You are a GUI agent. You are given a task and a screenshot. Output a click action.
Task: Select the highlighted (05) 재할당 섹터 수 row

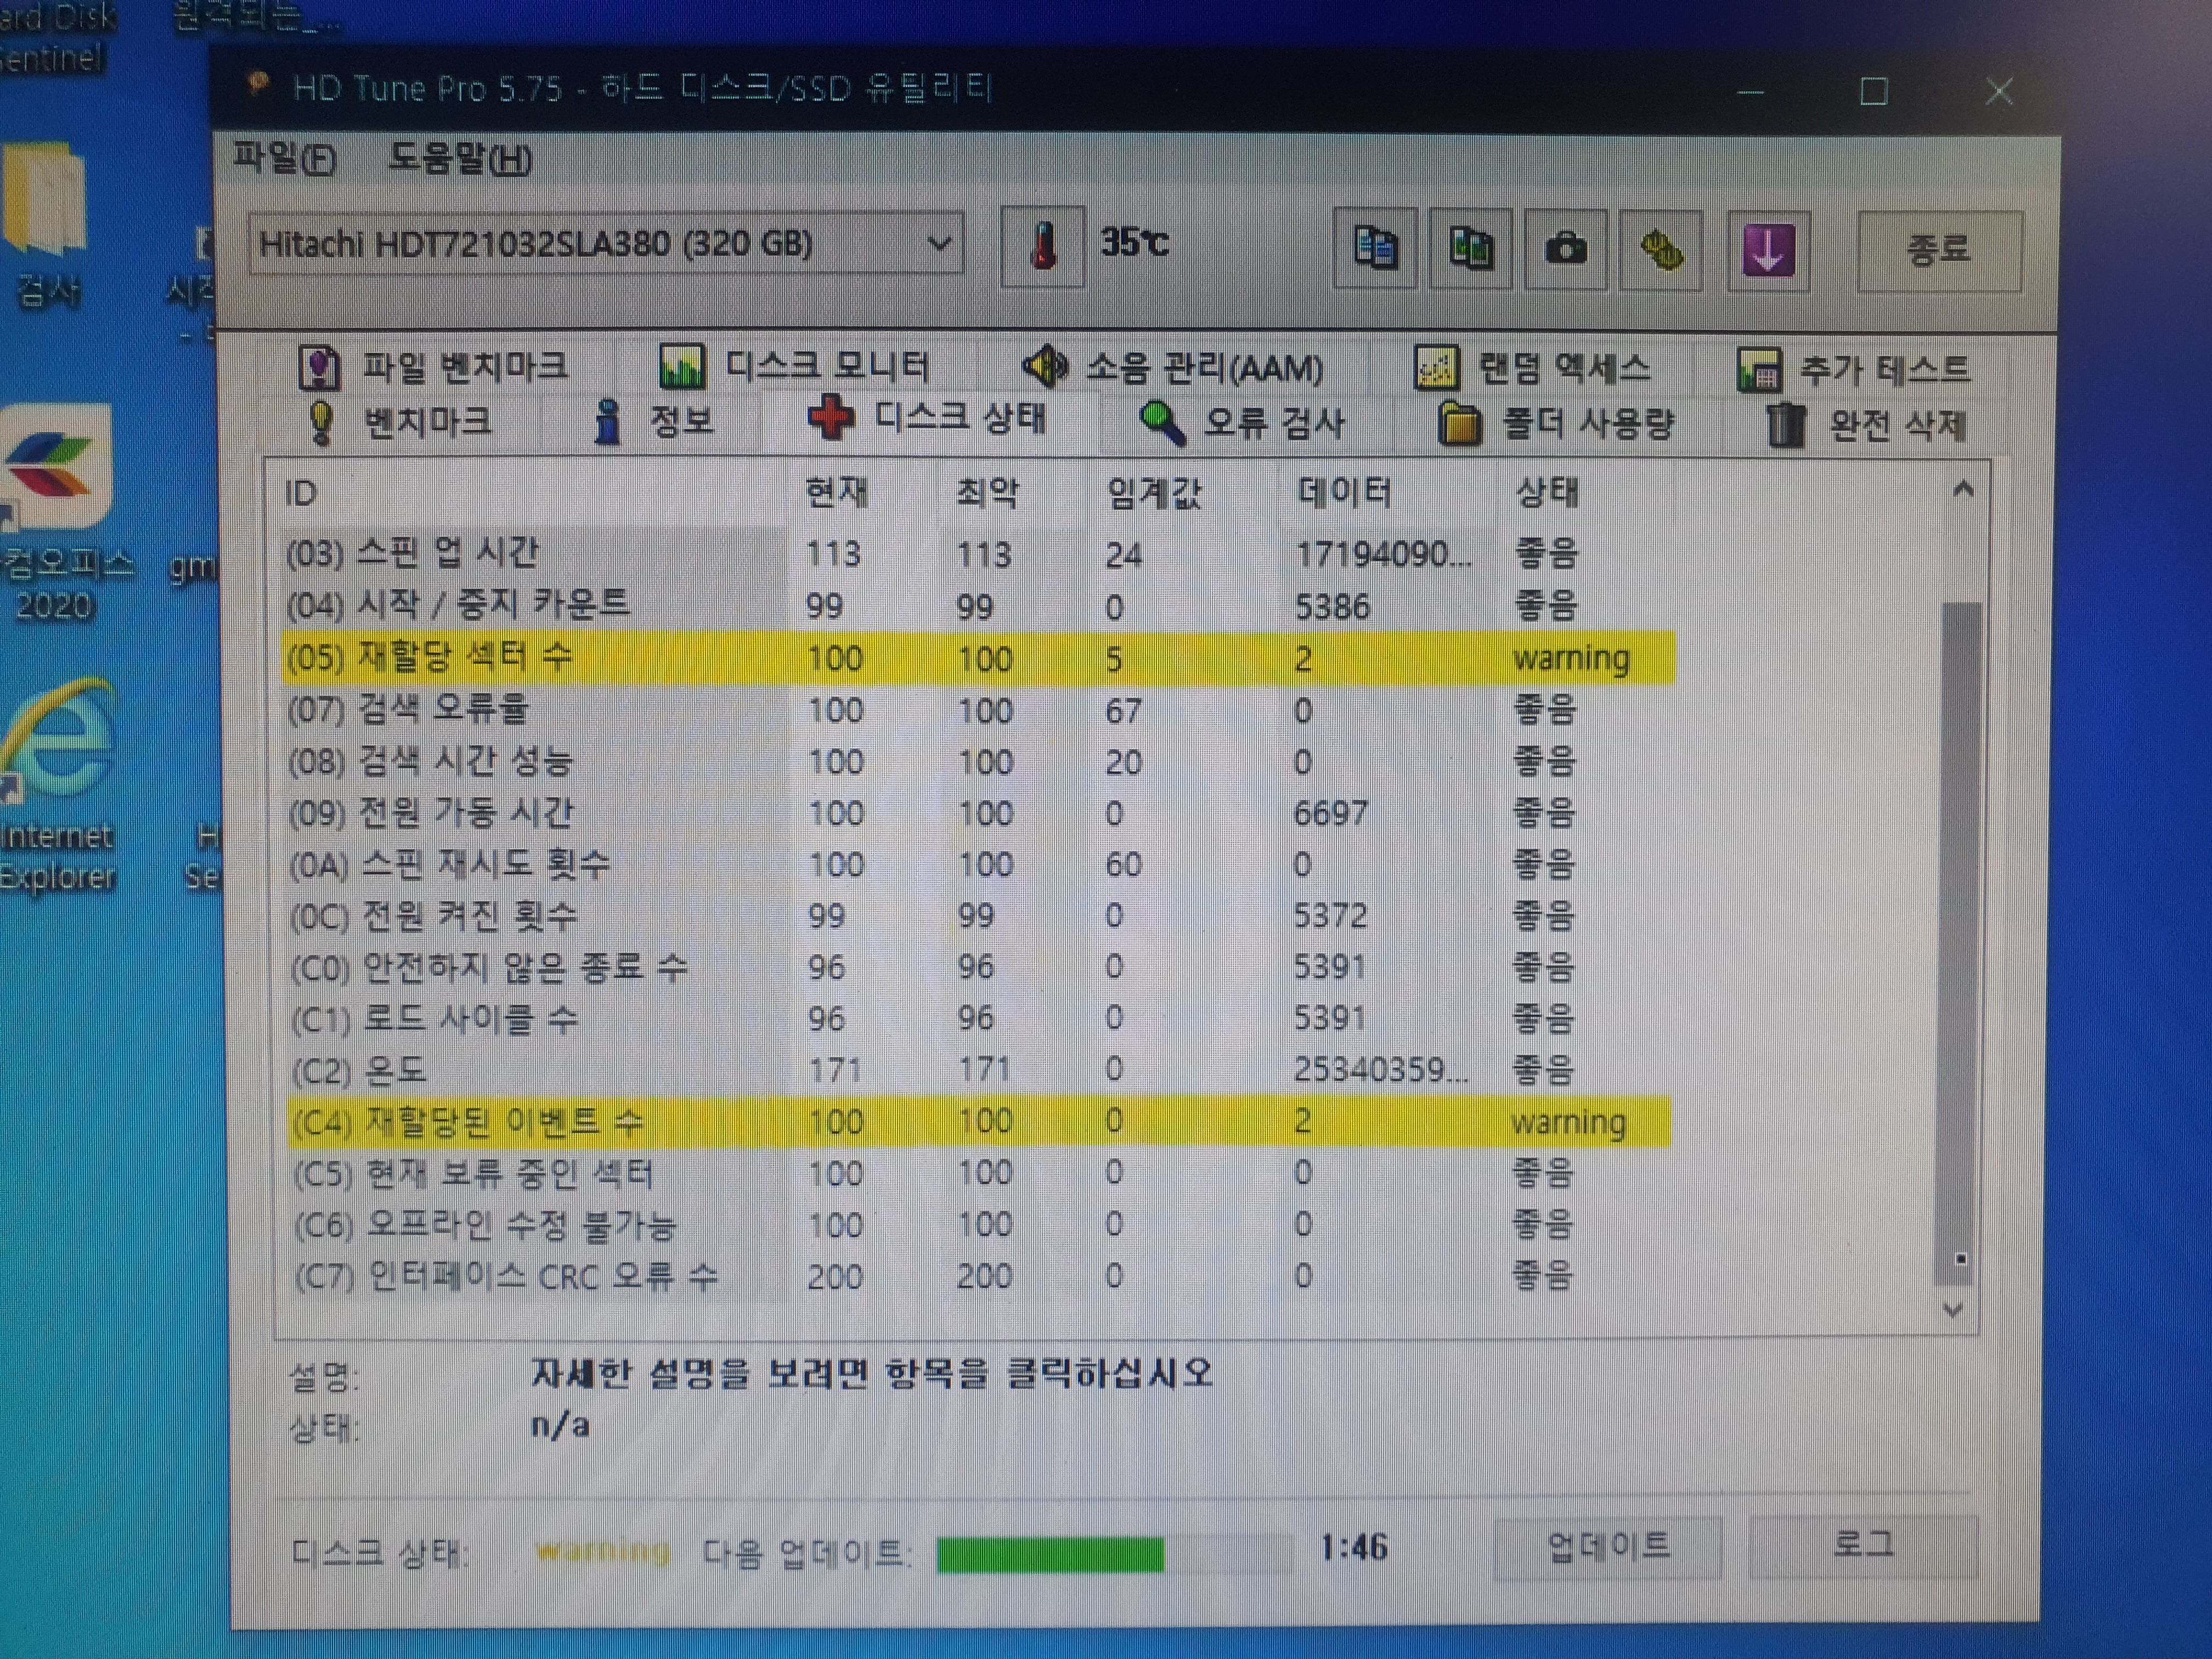point(978,658)
